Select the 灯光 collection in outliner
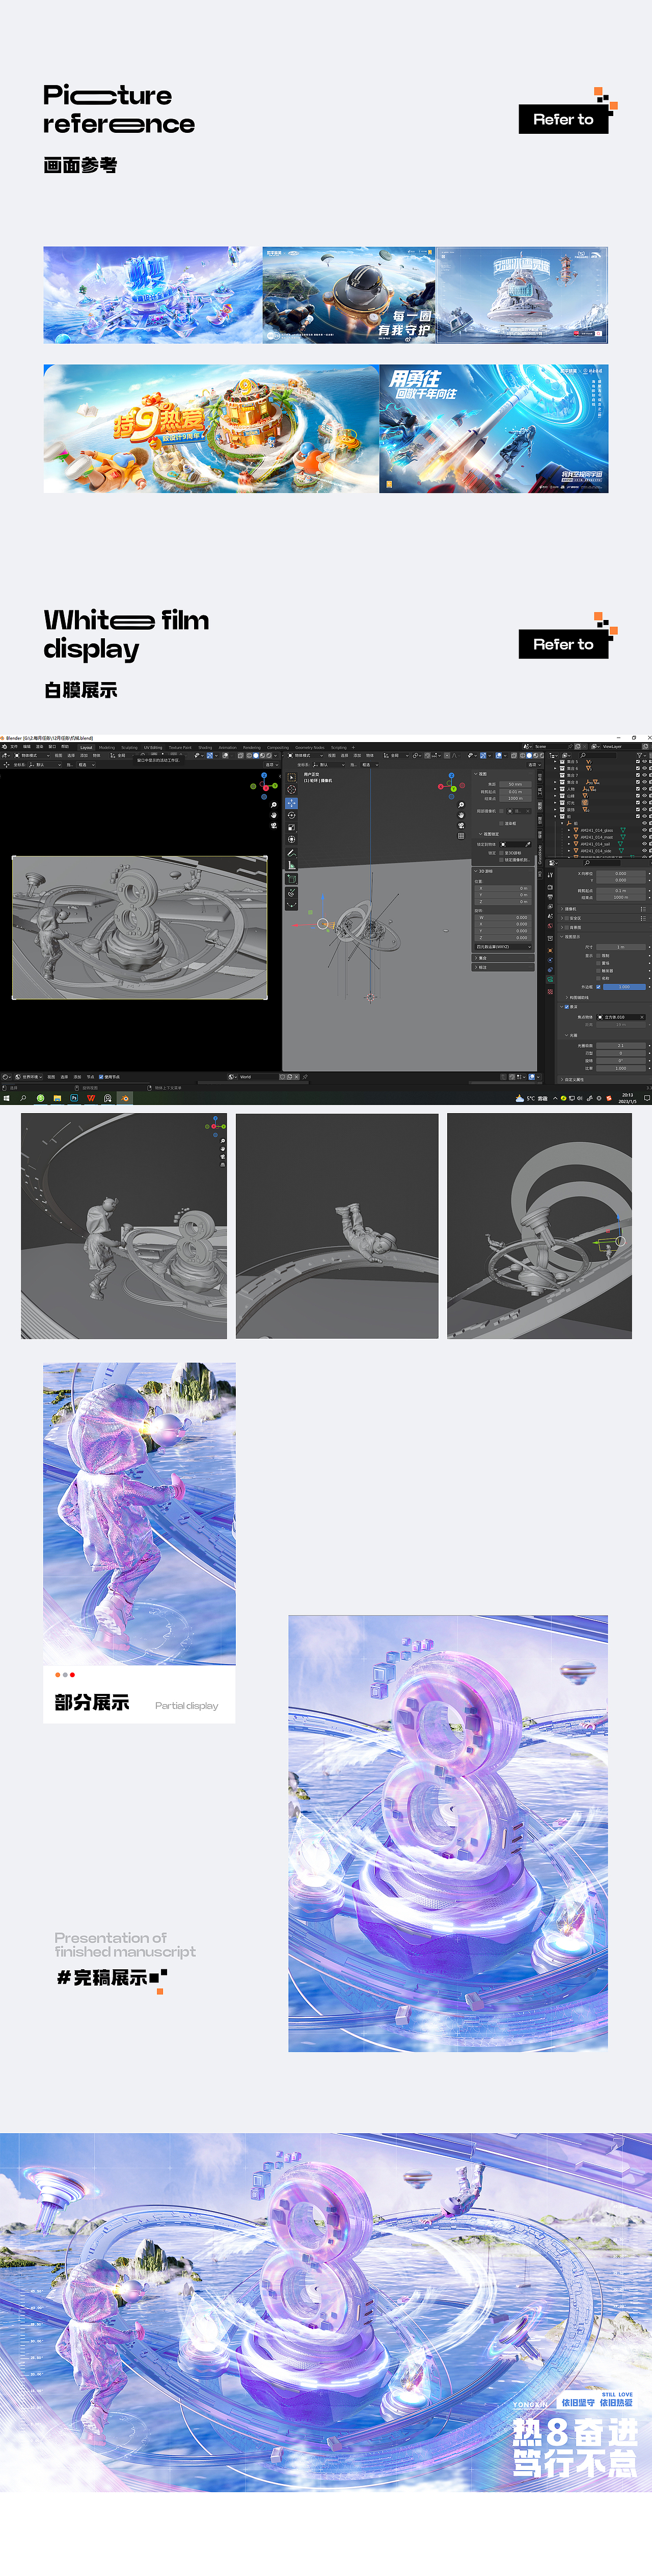This screenshot has width=652, height=2576. point(571,802)
